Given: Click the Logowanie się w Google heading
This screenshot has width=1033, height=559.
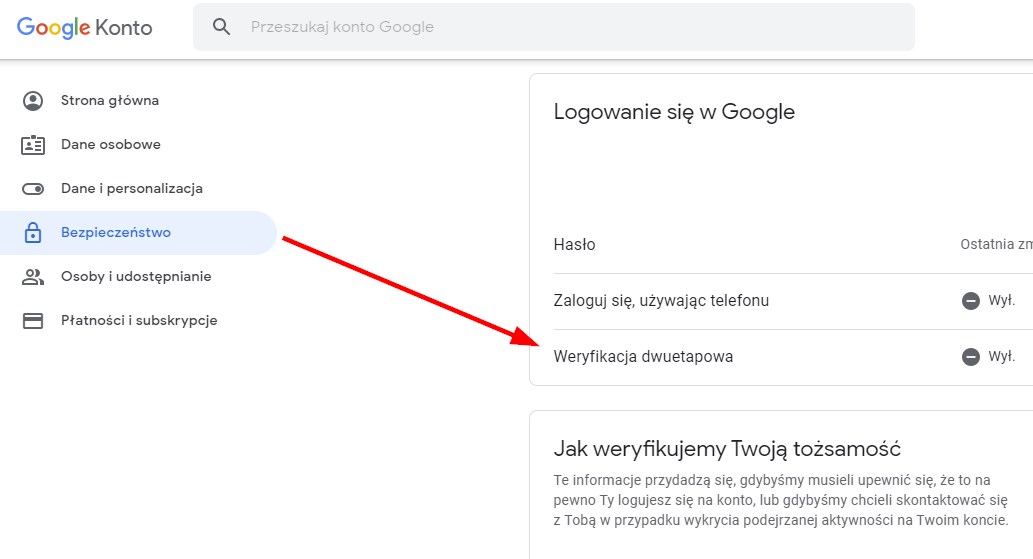Looking at the screenshot, I should click(x=674, y=112).
